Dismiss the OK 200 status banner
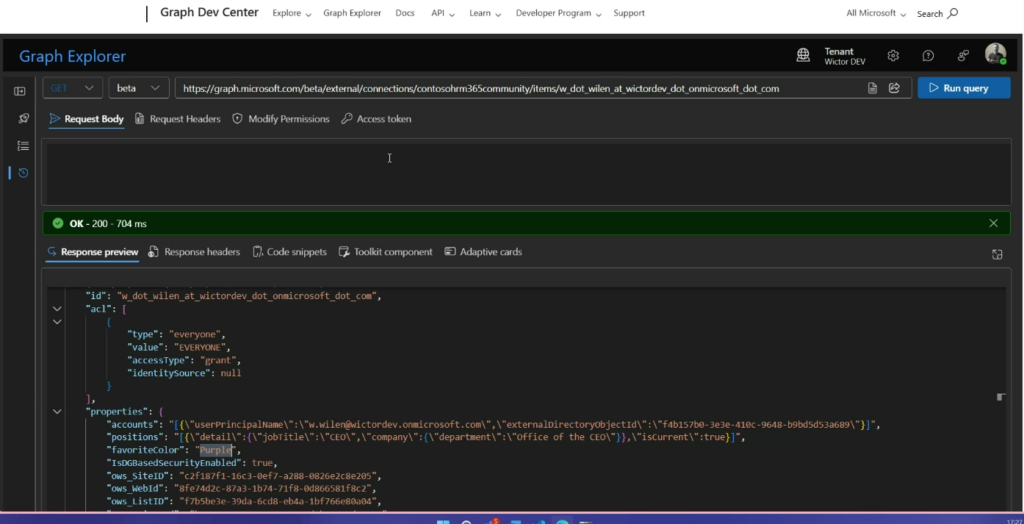The height and width of the screenshot is (524, 1024). click(993, 223)
